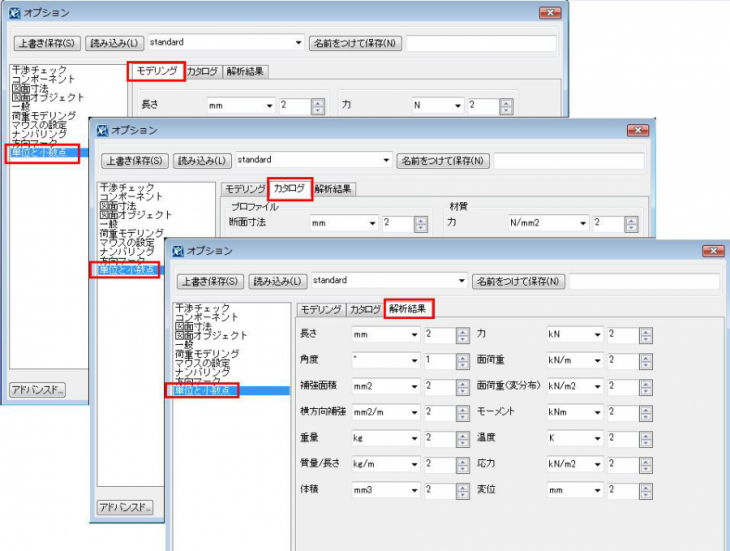Open the 重量 kg unit dropdown
The width and height of the screenshot is (730, 551).
[414, 438]
